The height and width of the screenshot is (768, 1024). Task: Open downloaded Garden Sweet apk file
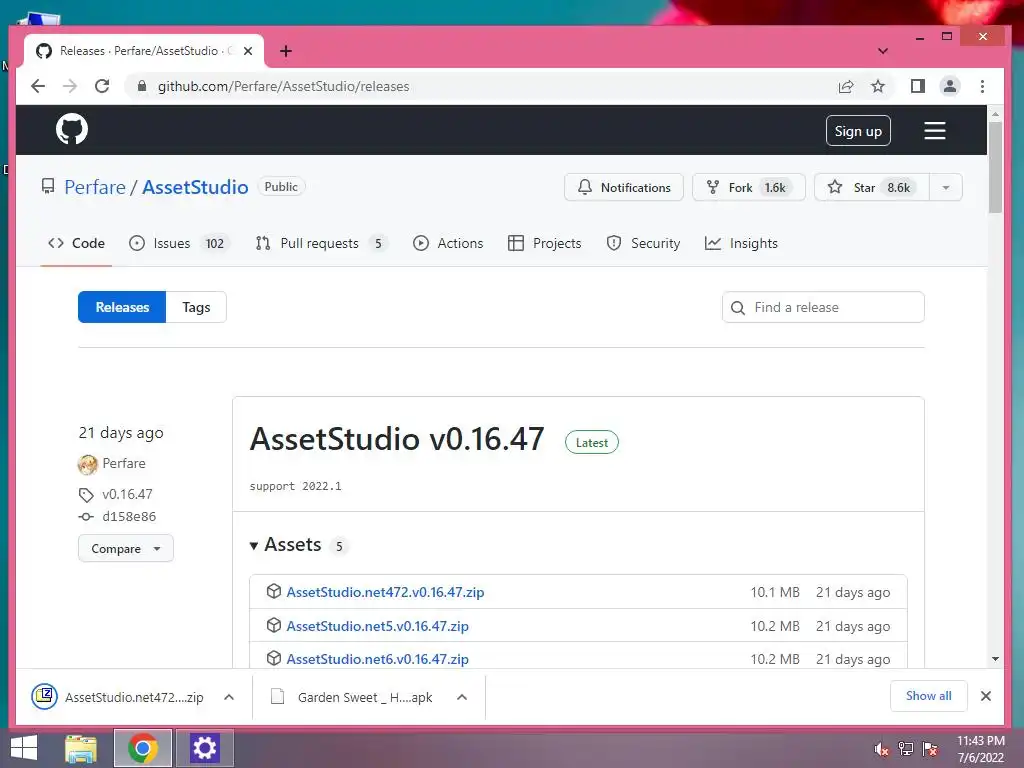[352, 697]
